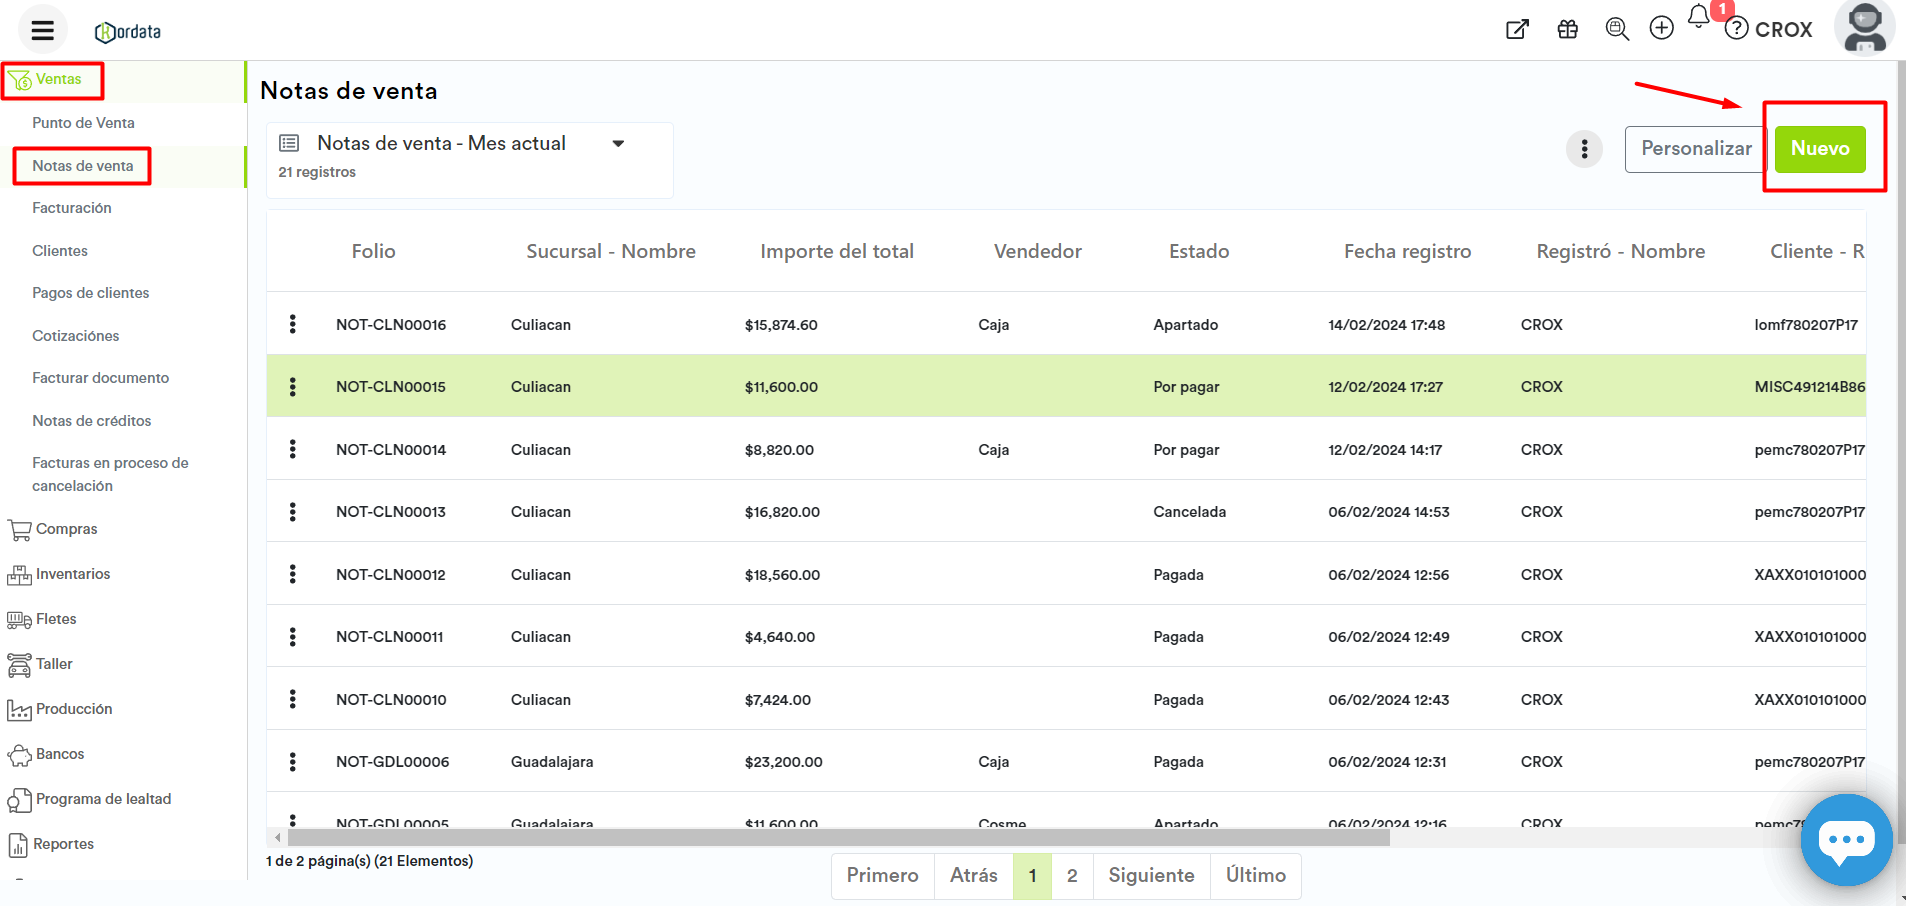Image resolution: width=1906 pixels, height=906 pixels.
Task: Click the Personalizar button
Action: pyautogui.click(x=1695, y=149)
